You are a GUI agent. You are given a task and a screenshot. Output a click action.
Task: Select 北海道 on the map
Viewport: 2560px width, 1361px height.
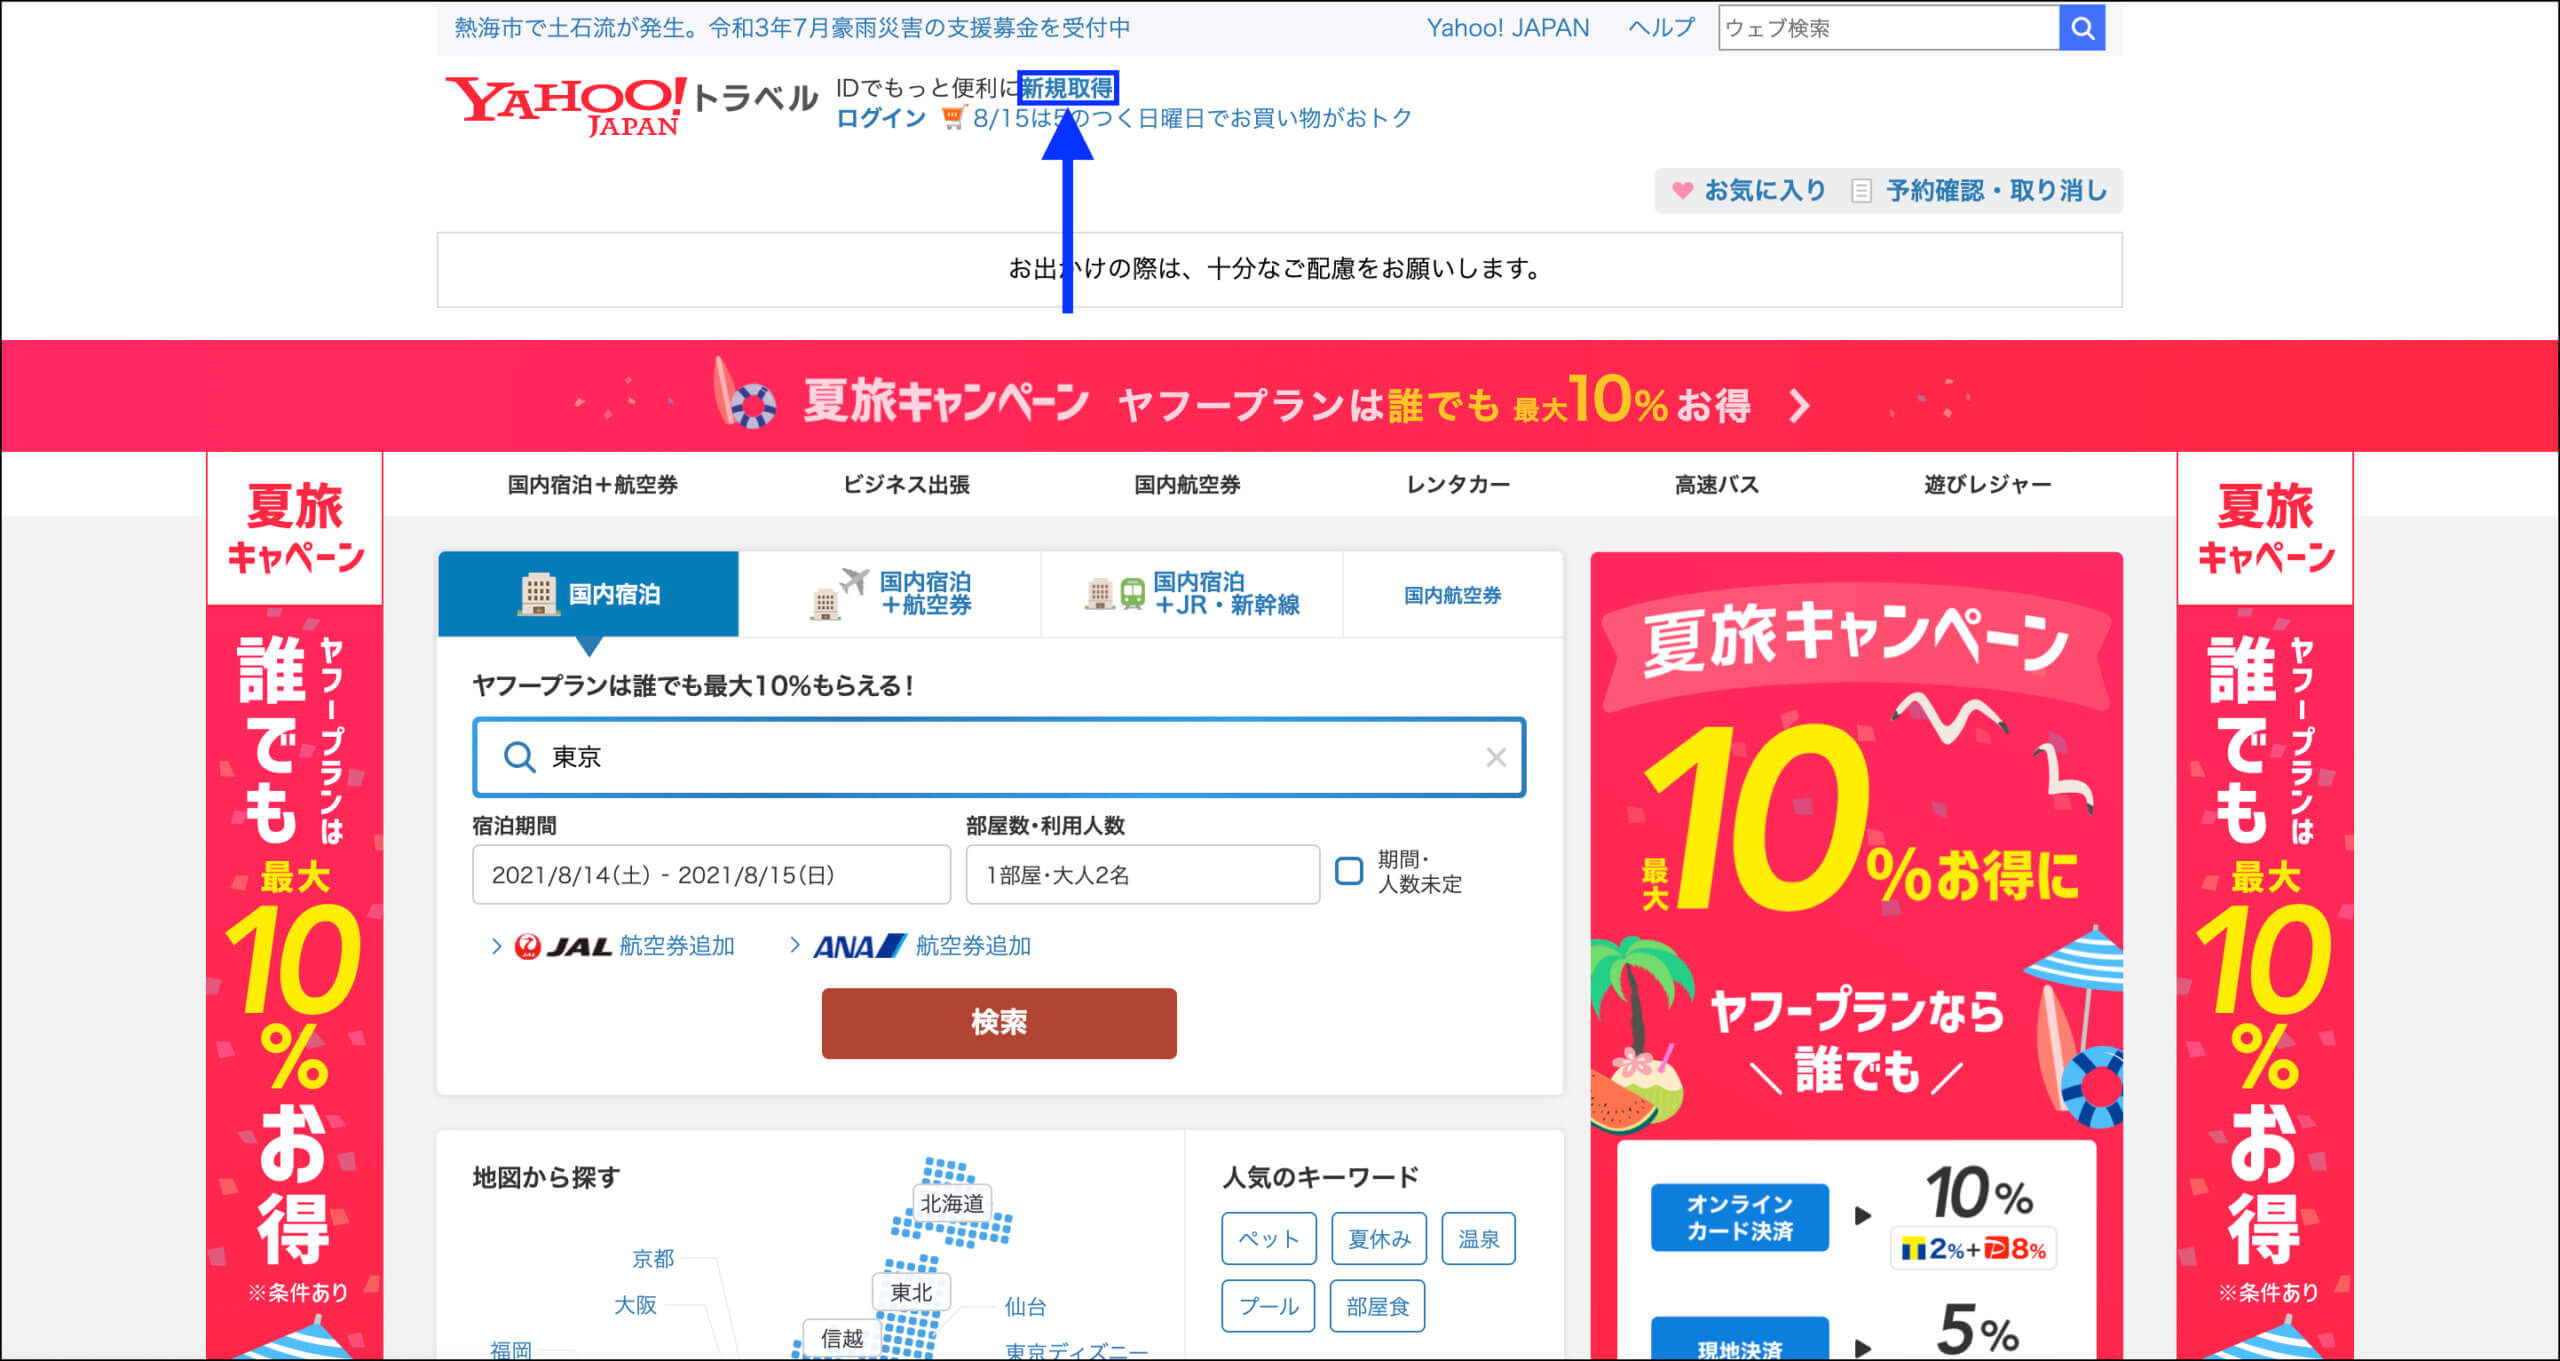coord(952,1203)
